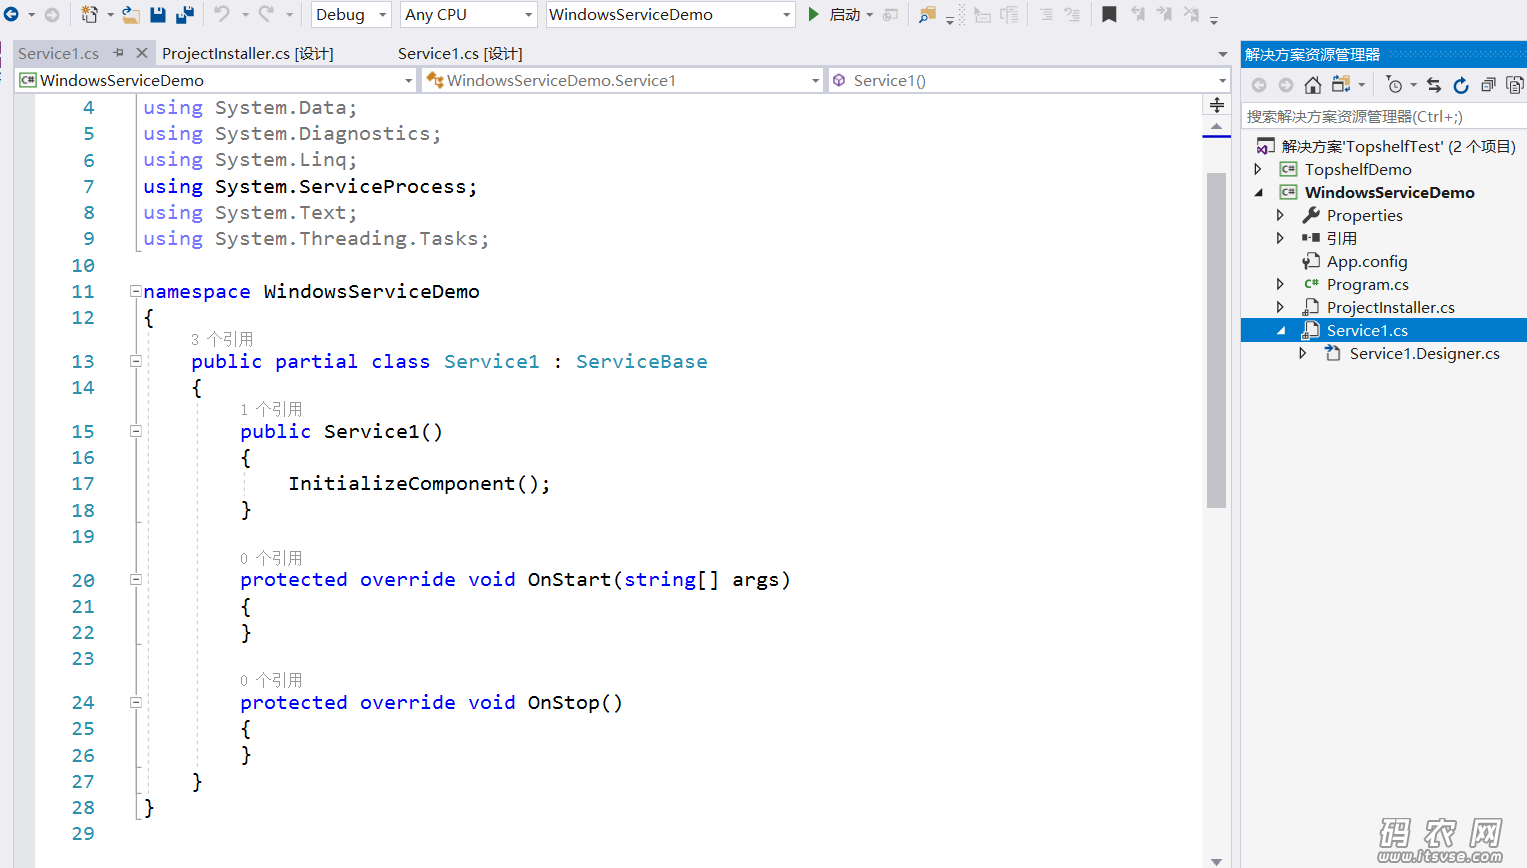The height and width of the screenshot is (868, 1527).
Task: Click the Find in Files folder-search icon
Action: tap(927, 15)
